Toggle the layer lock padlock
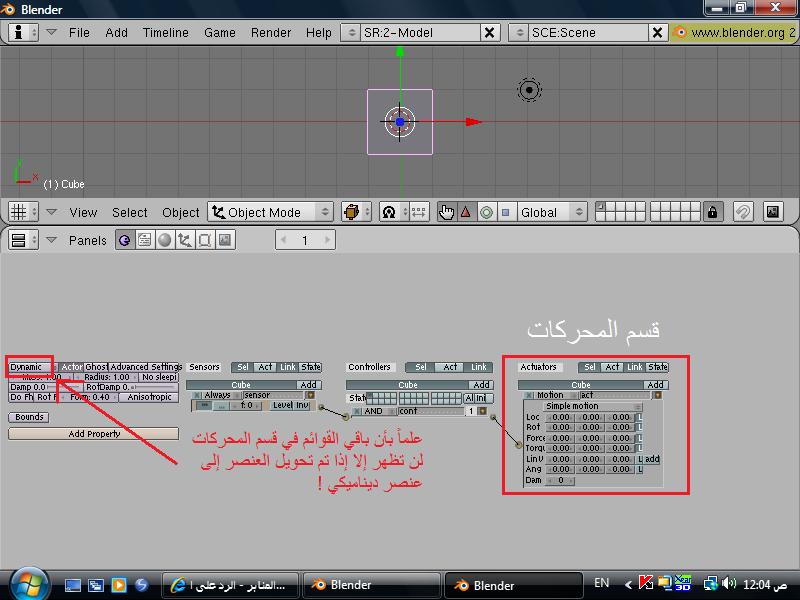 pyautogui.click(x=712, y=212)
